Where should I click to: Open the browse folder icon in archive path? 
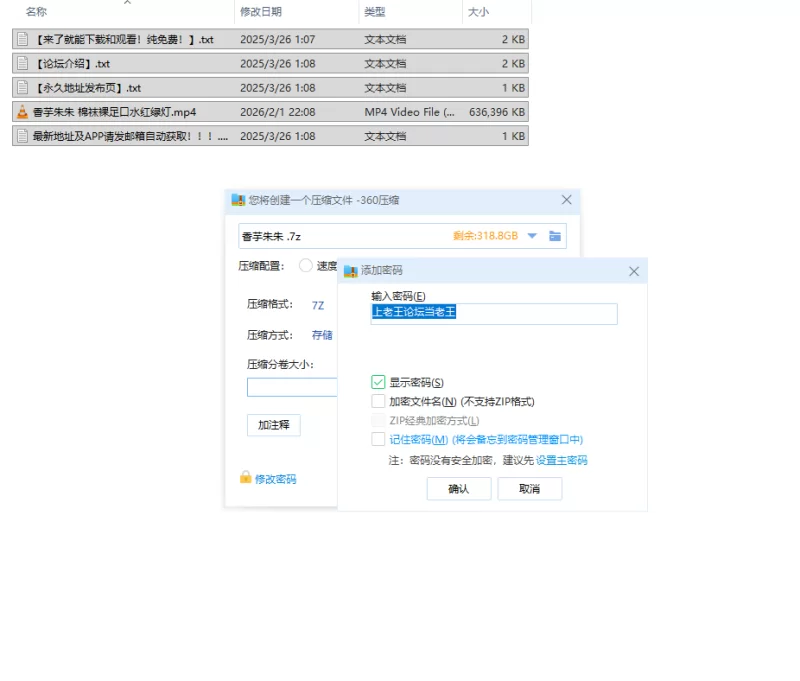[x=555, y=236]
